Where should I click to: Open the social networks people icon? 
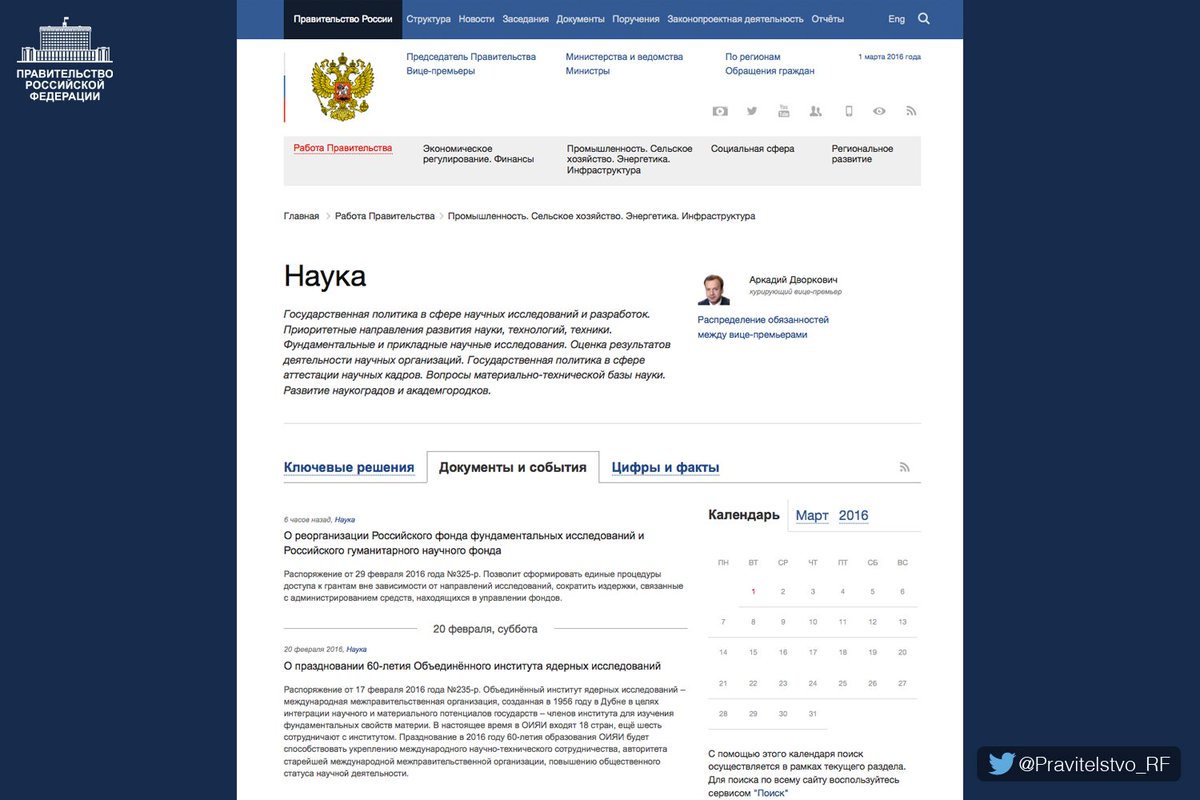tap(816, 111)
